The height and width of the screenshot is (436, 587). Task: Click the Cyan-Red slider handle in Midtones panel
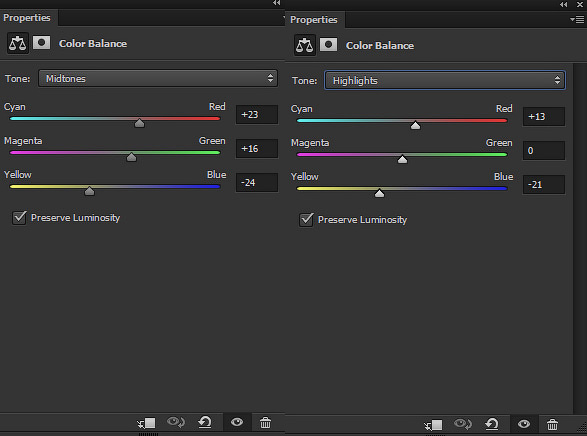pos(139,123)
